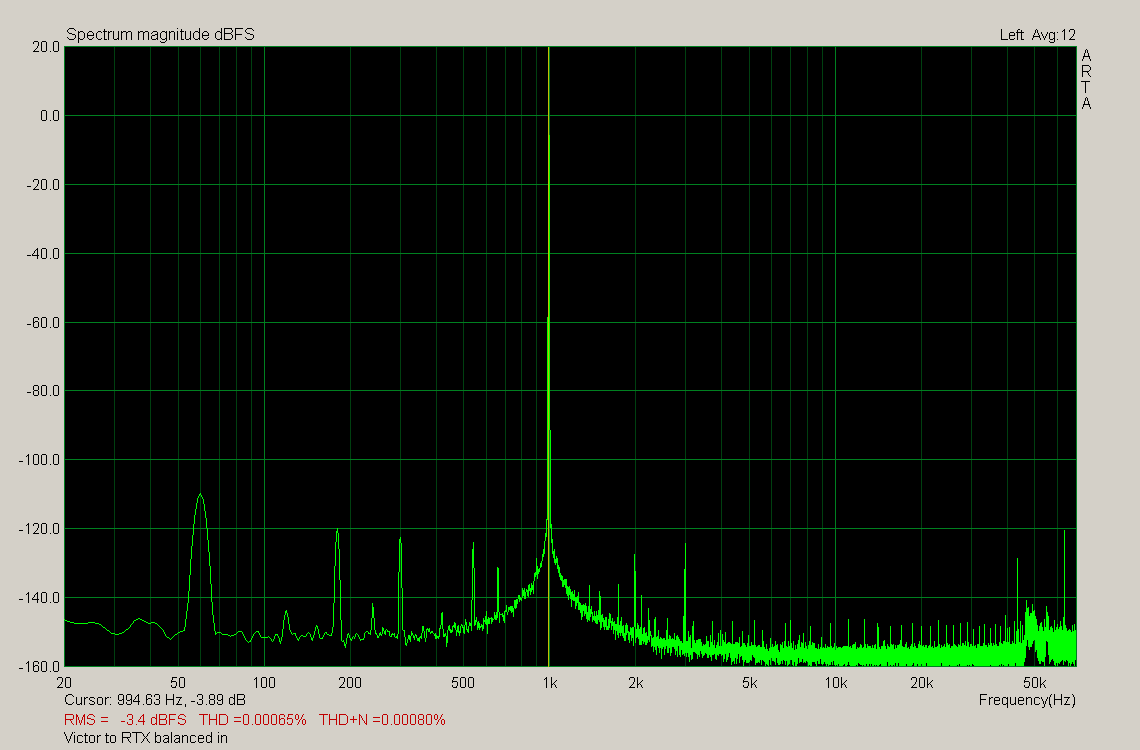Click the -80.0 dB axis label

pos(43,390)
